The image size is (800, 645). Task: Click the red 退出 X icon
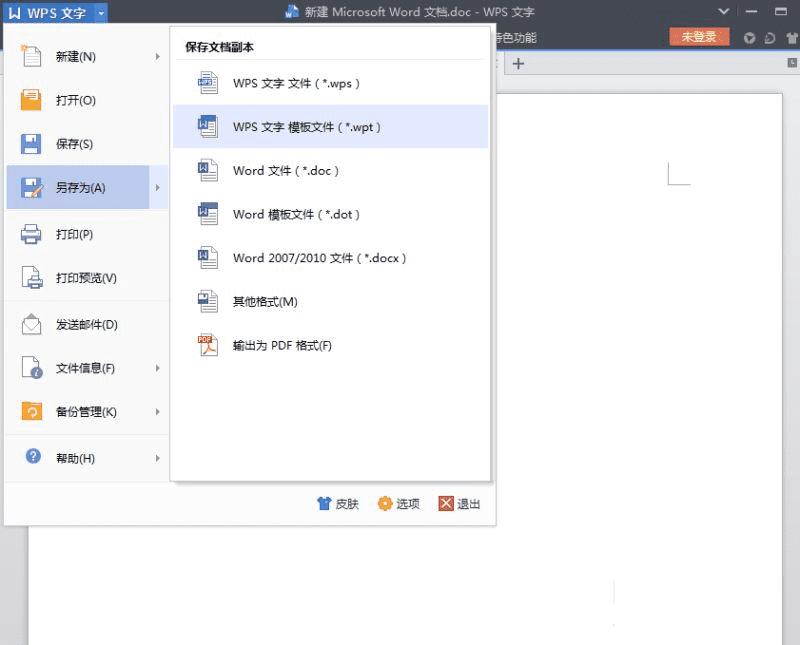pyautogui.click(x=445, y=504)
